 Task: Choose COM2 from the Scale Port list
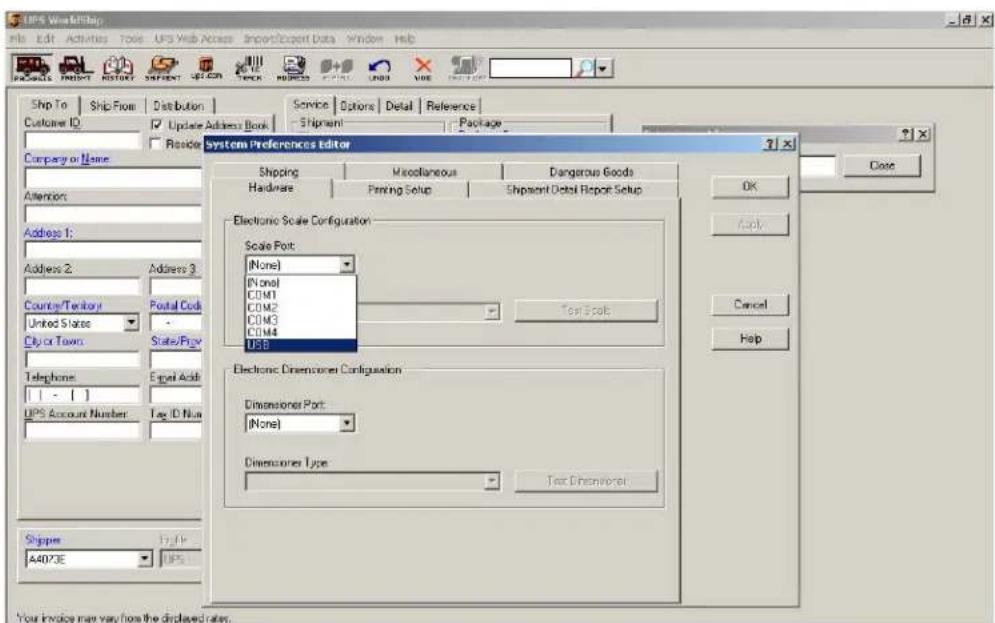click(x=301, y=308)
